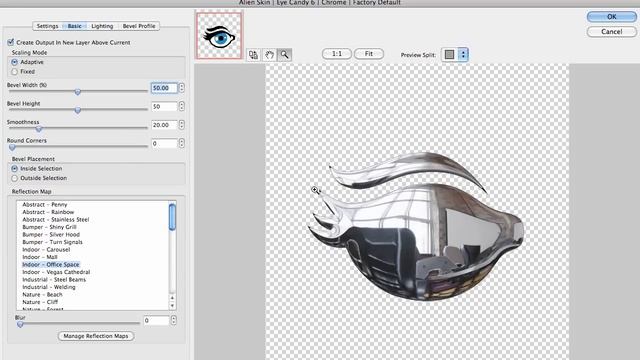Select Bumper - Shiny Grill reflection map
The width and height of the screenshot is (640, 360).
tap(49, 227)
